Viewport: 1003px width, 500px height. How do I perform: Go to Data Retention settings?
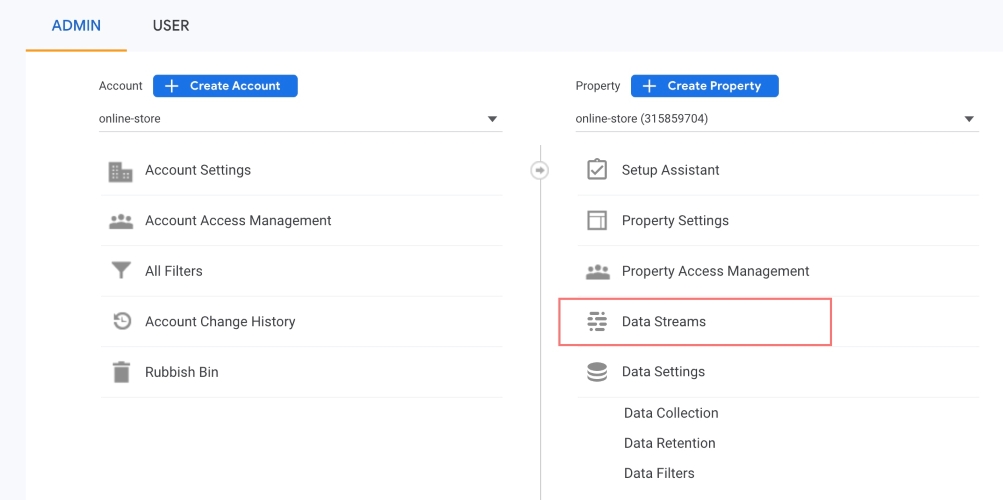point(669,443)
